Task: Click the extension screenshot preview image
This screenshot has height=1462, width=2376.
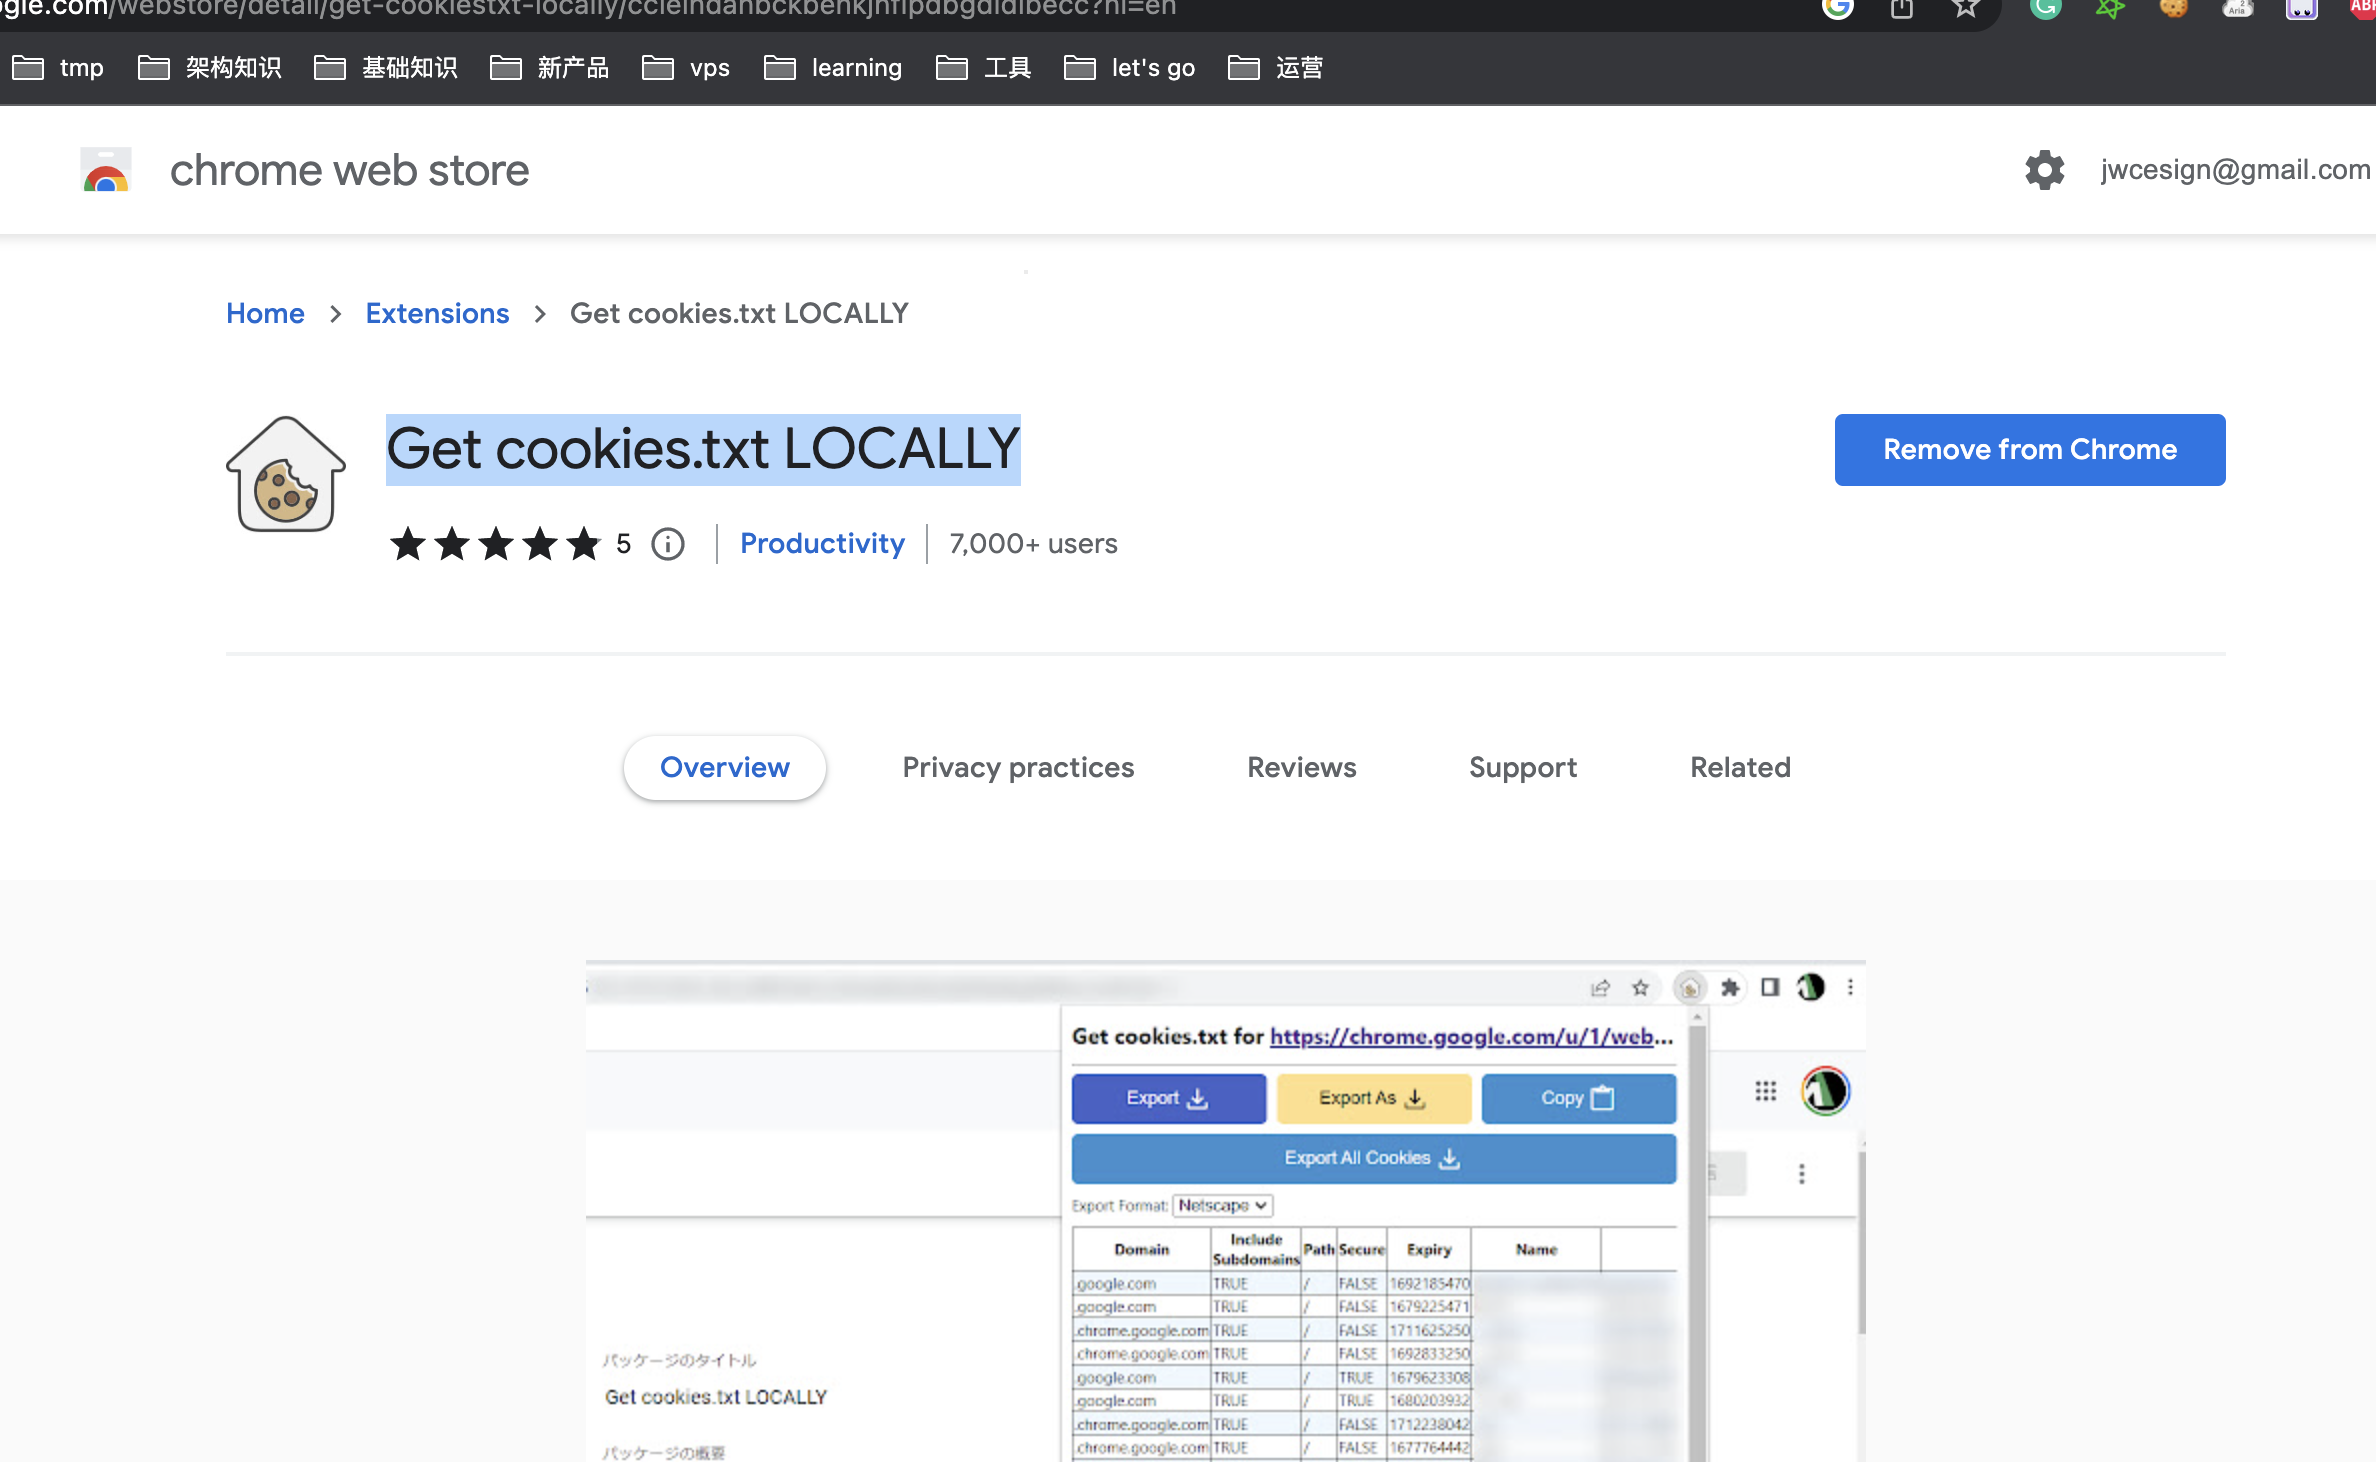Action: coord(1226,1211)
